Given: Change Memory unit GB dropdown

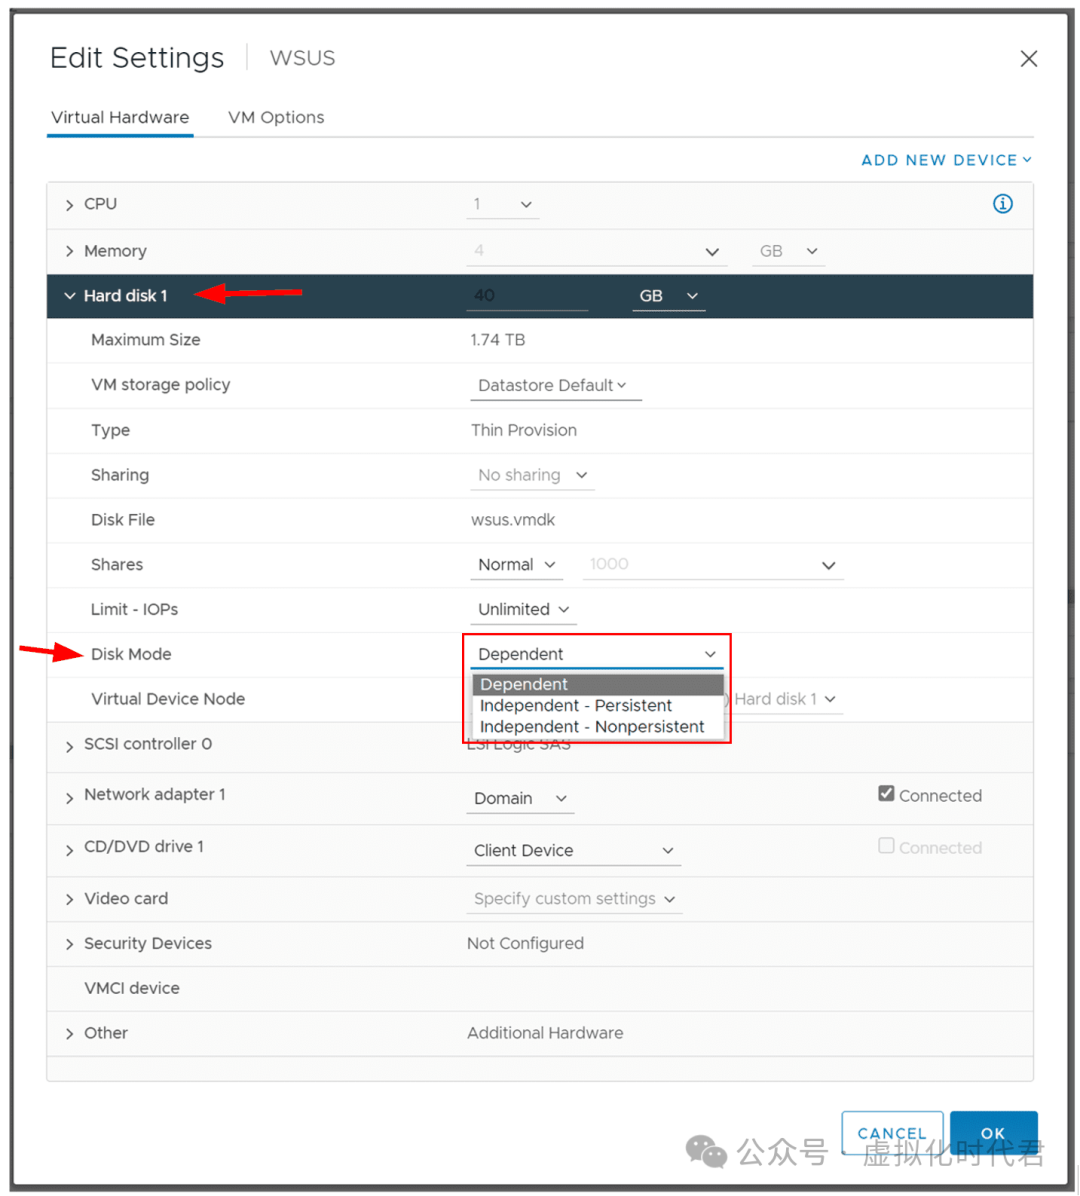Looking at the screenshot, I should pos(789,251).
